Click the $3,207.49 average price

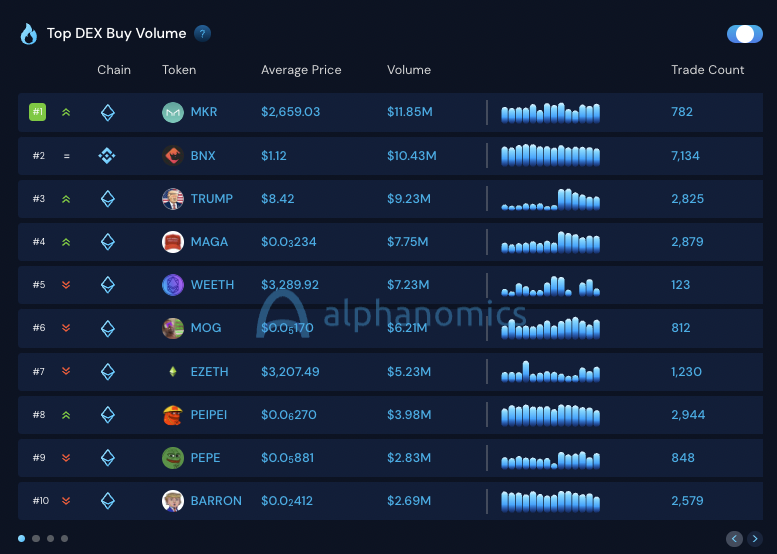(x=290, y=372)
